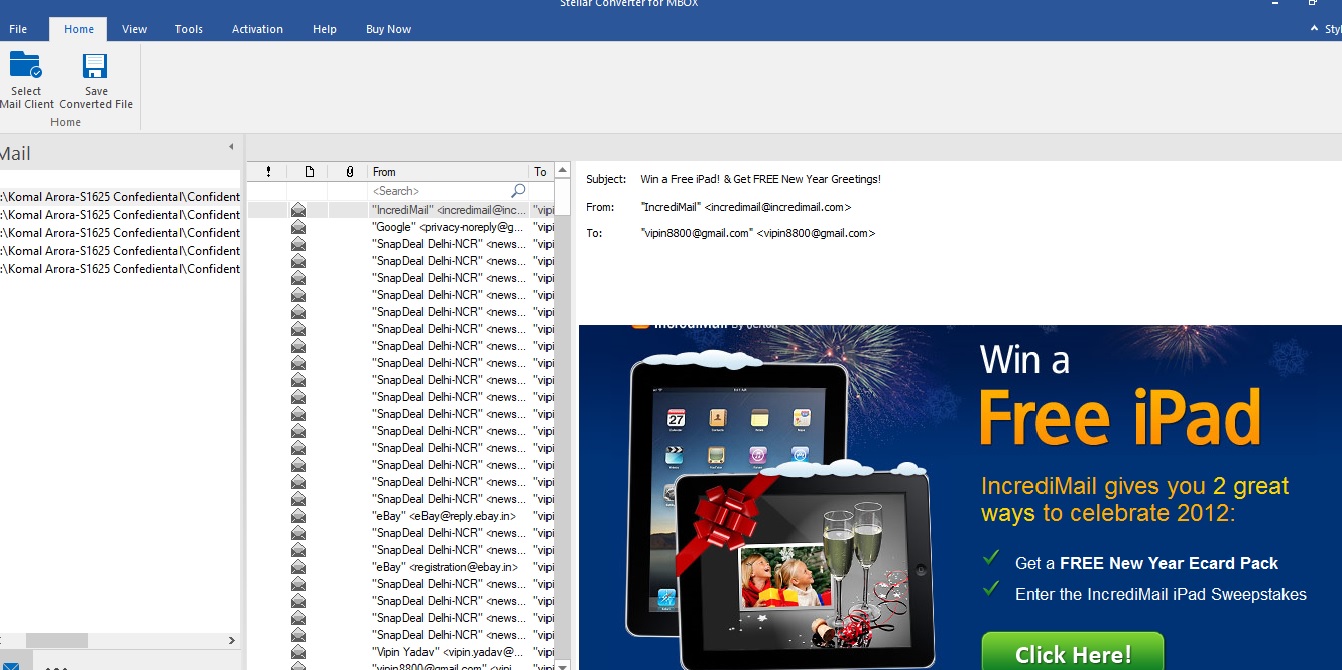1342x670 pixels.
Task: Click the sender address incredimail@incredimail.com in preview
Action: 778,207
